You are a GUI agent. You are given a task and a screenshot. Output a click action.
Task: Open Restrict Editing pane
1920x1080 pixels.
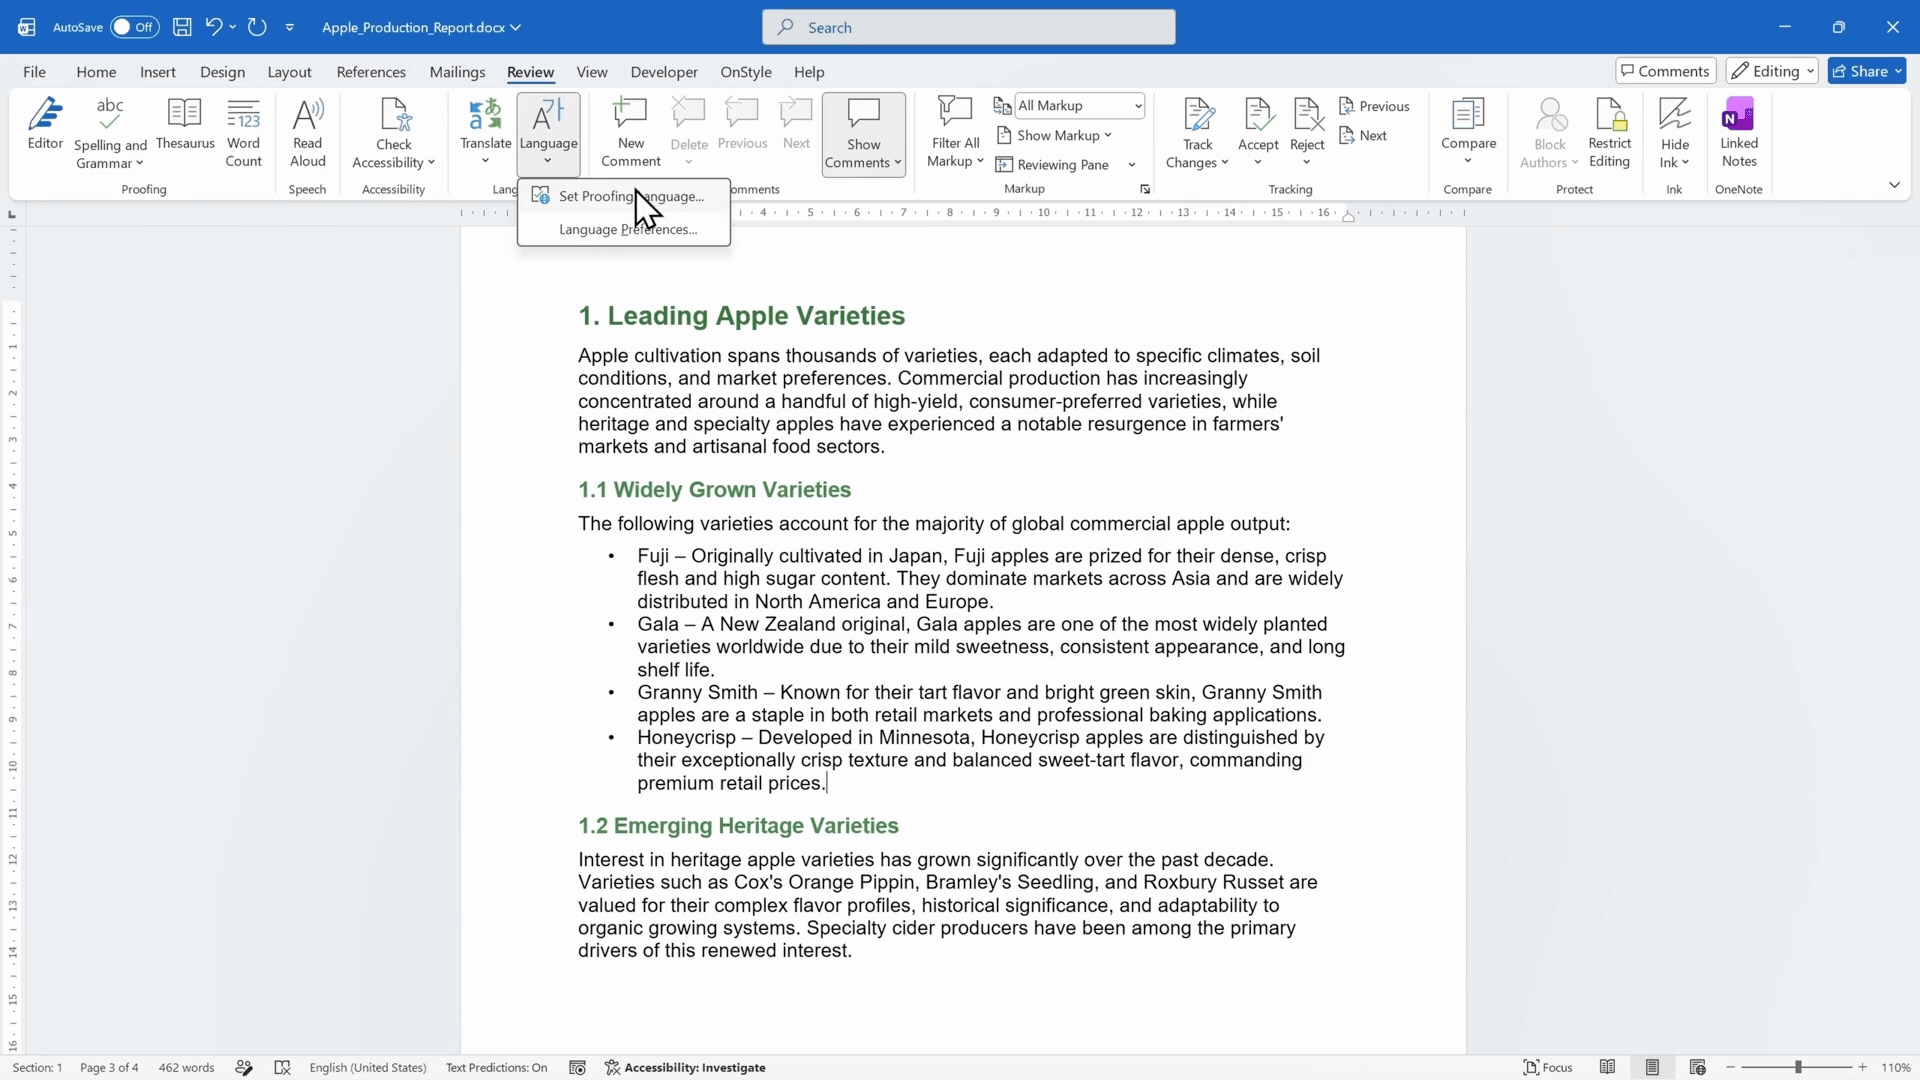point(1609,133)
